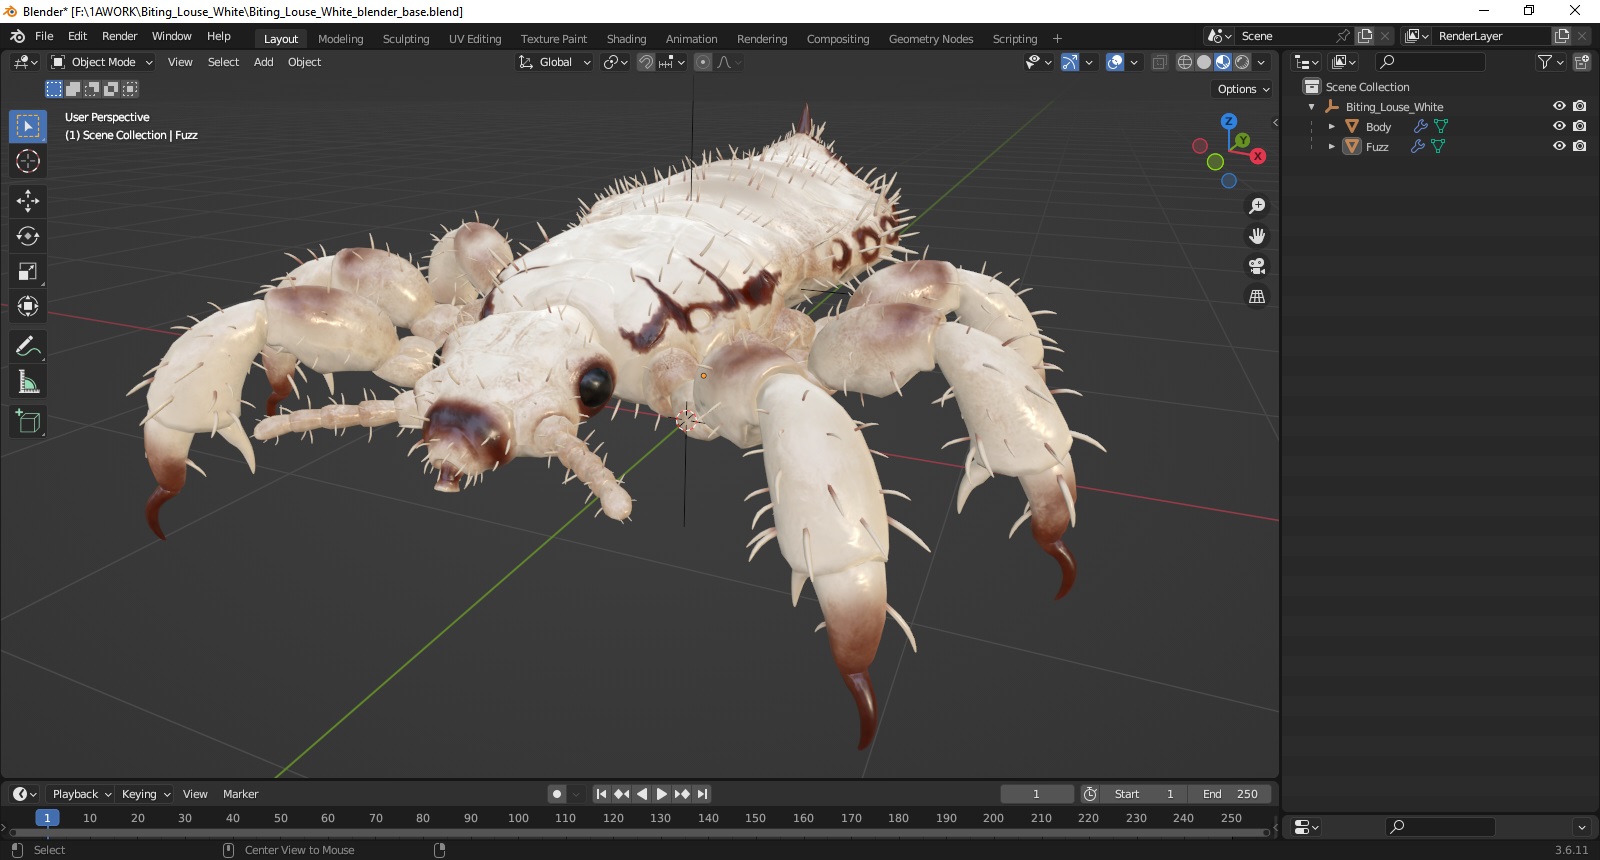Switch to wireframe viewport shading
The width and height of the screenshot is (1600, 860).
click(1185, 62)
